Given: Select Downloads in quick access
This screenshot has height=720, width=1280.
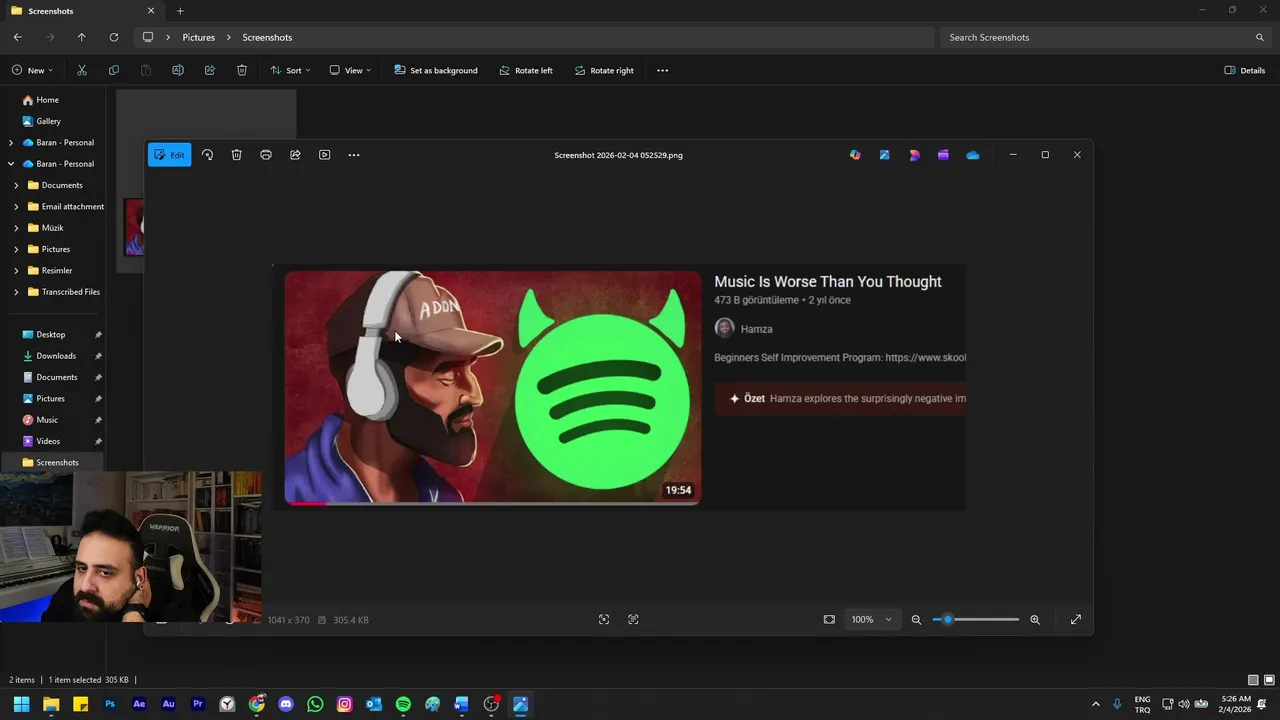Looking at the screenshot, I should click(x=56, y=356).
